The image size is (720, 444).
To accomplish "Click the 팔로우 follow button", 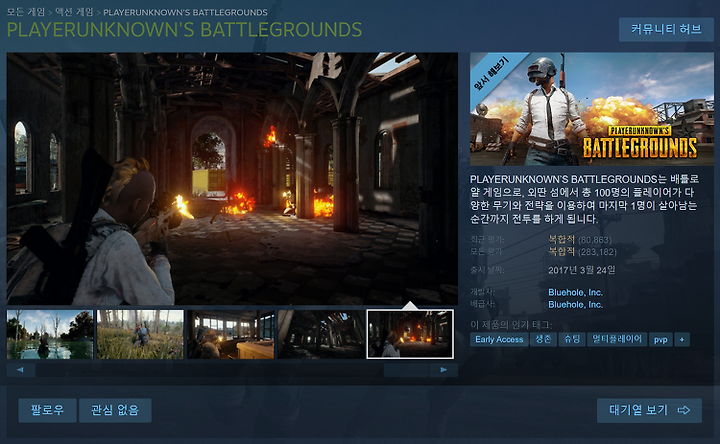I will [x=47, y=410].
